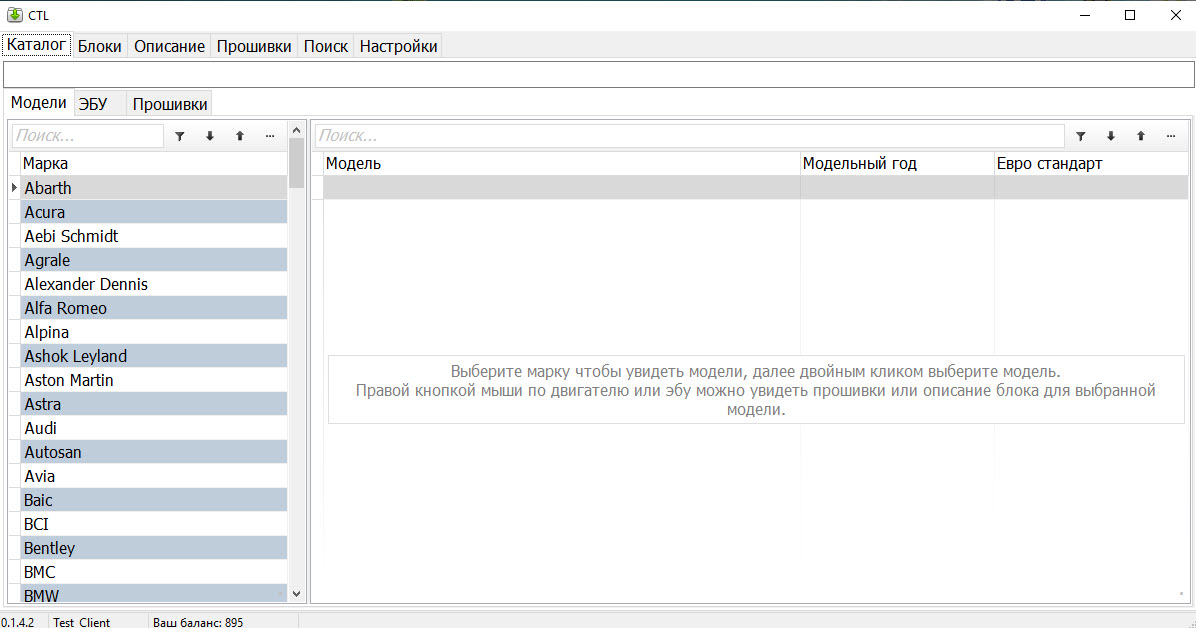Click the CTL app icon in the title bar
The width and height of the screenshot is (1196, 628).
15,15
